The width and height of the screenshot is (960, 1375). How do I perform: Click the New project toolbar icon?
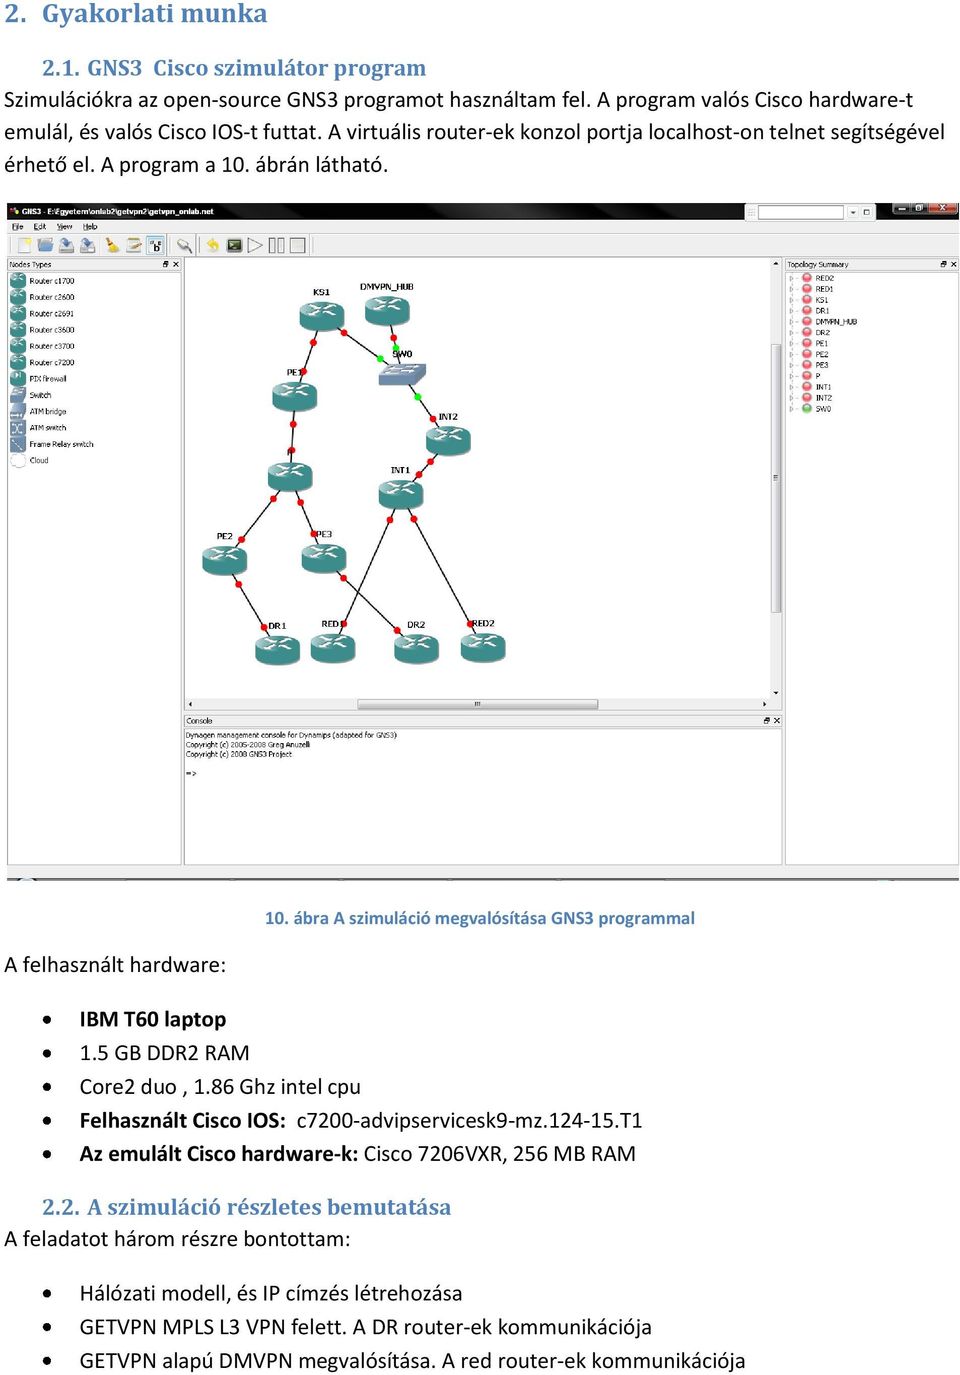pyautogui.click(x=23, y=245)
